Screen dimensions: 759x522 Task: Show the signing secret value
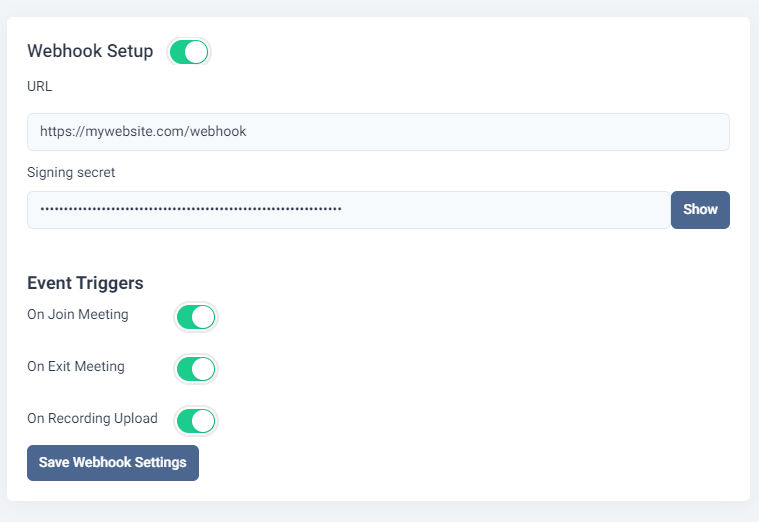(x=700, y=210)
